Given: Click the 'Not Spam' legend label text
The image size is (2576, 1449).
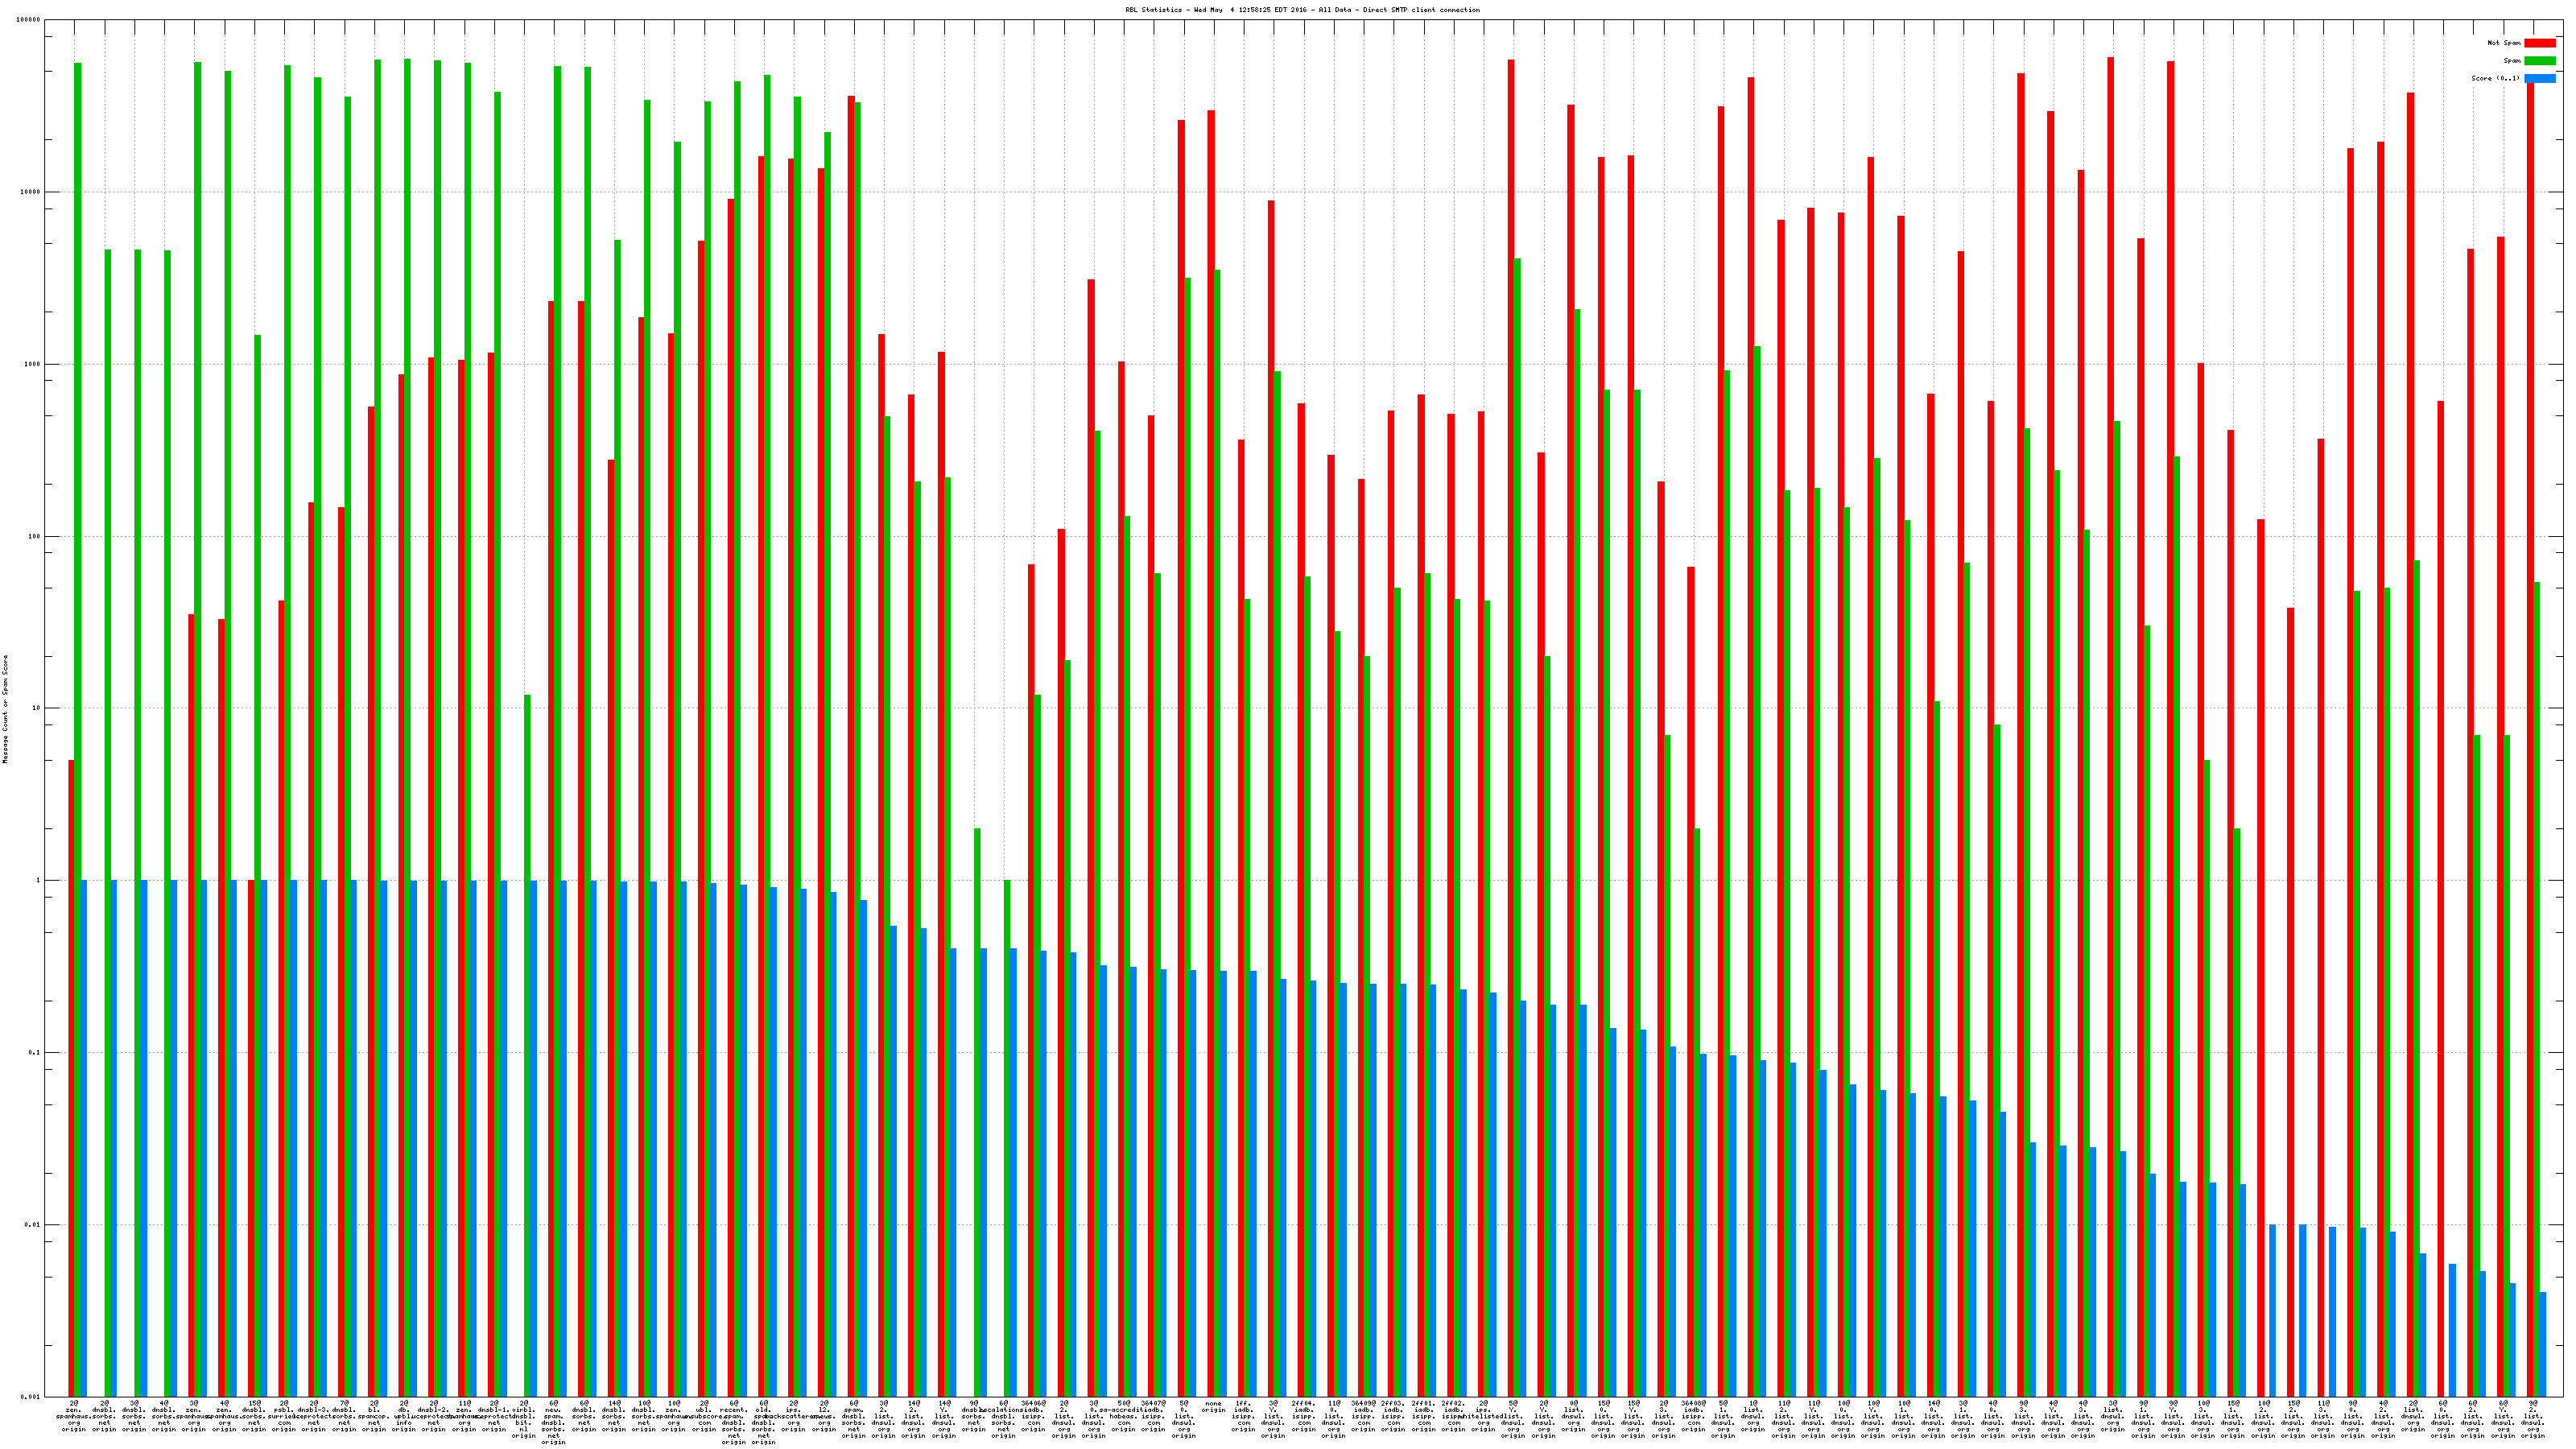Looking at the screenshot, I should 2504,43.
